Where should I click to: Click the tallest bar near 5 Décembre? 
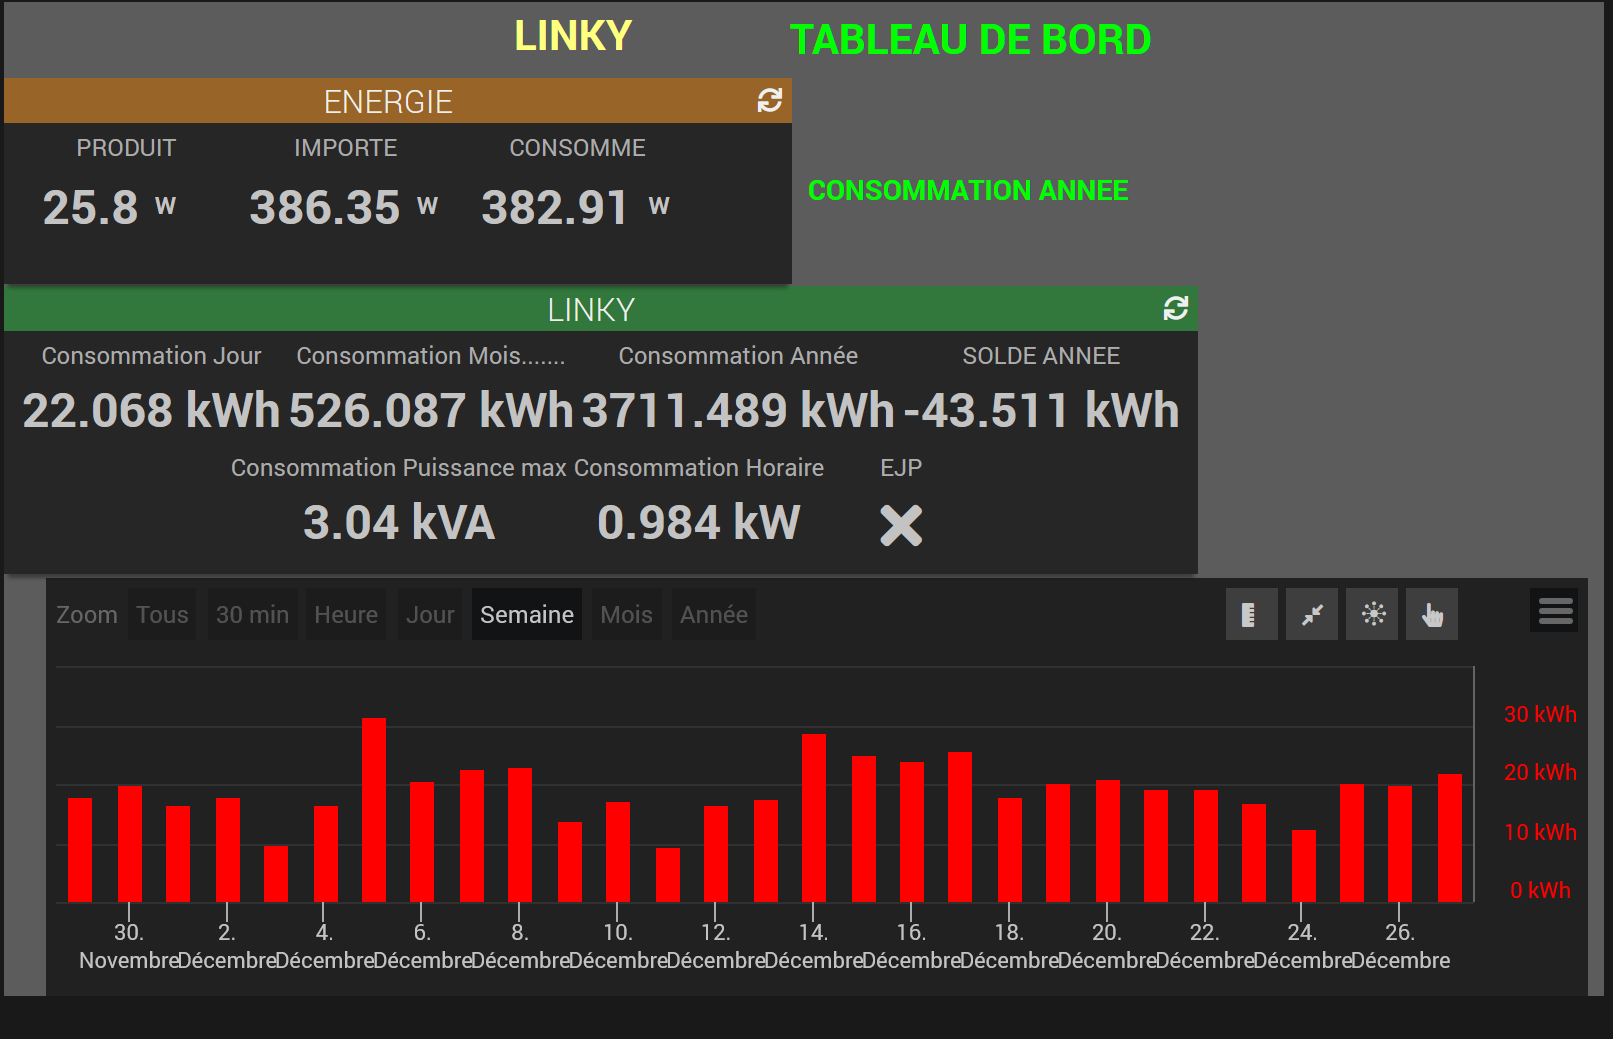click(x=374, y=810)
